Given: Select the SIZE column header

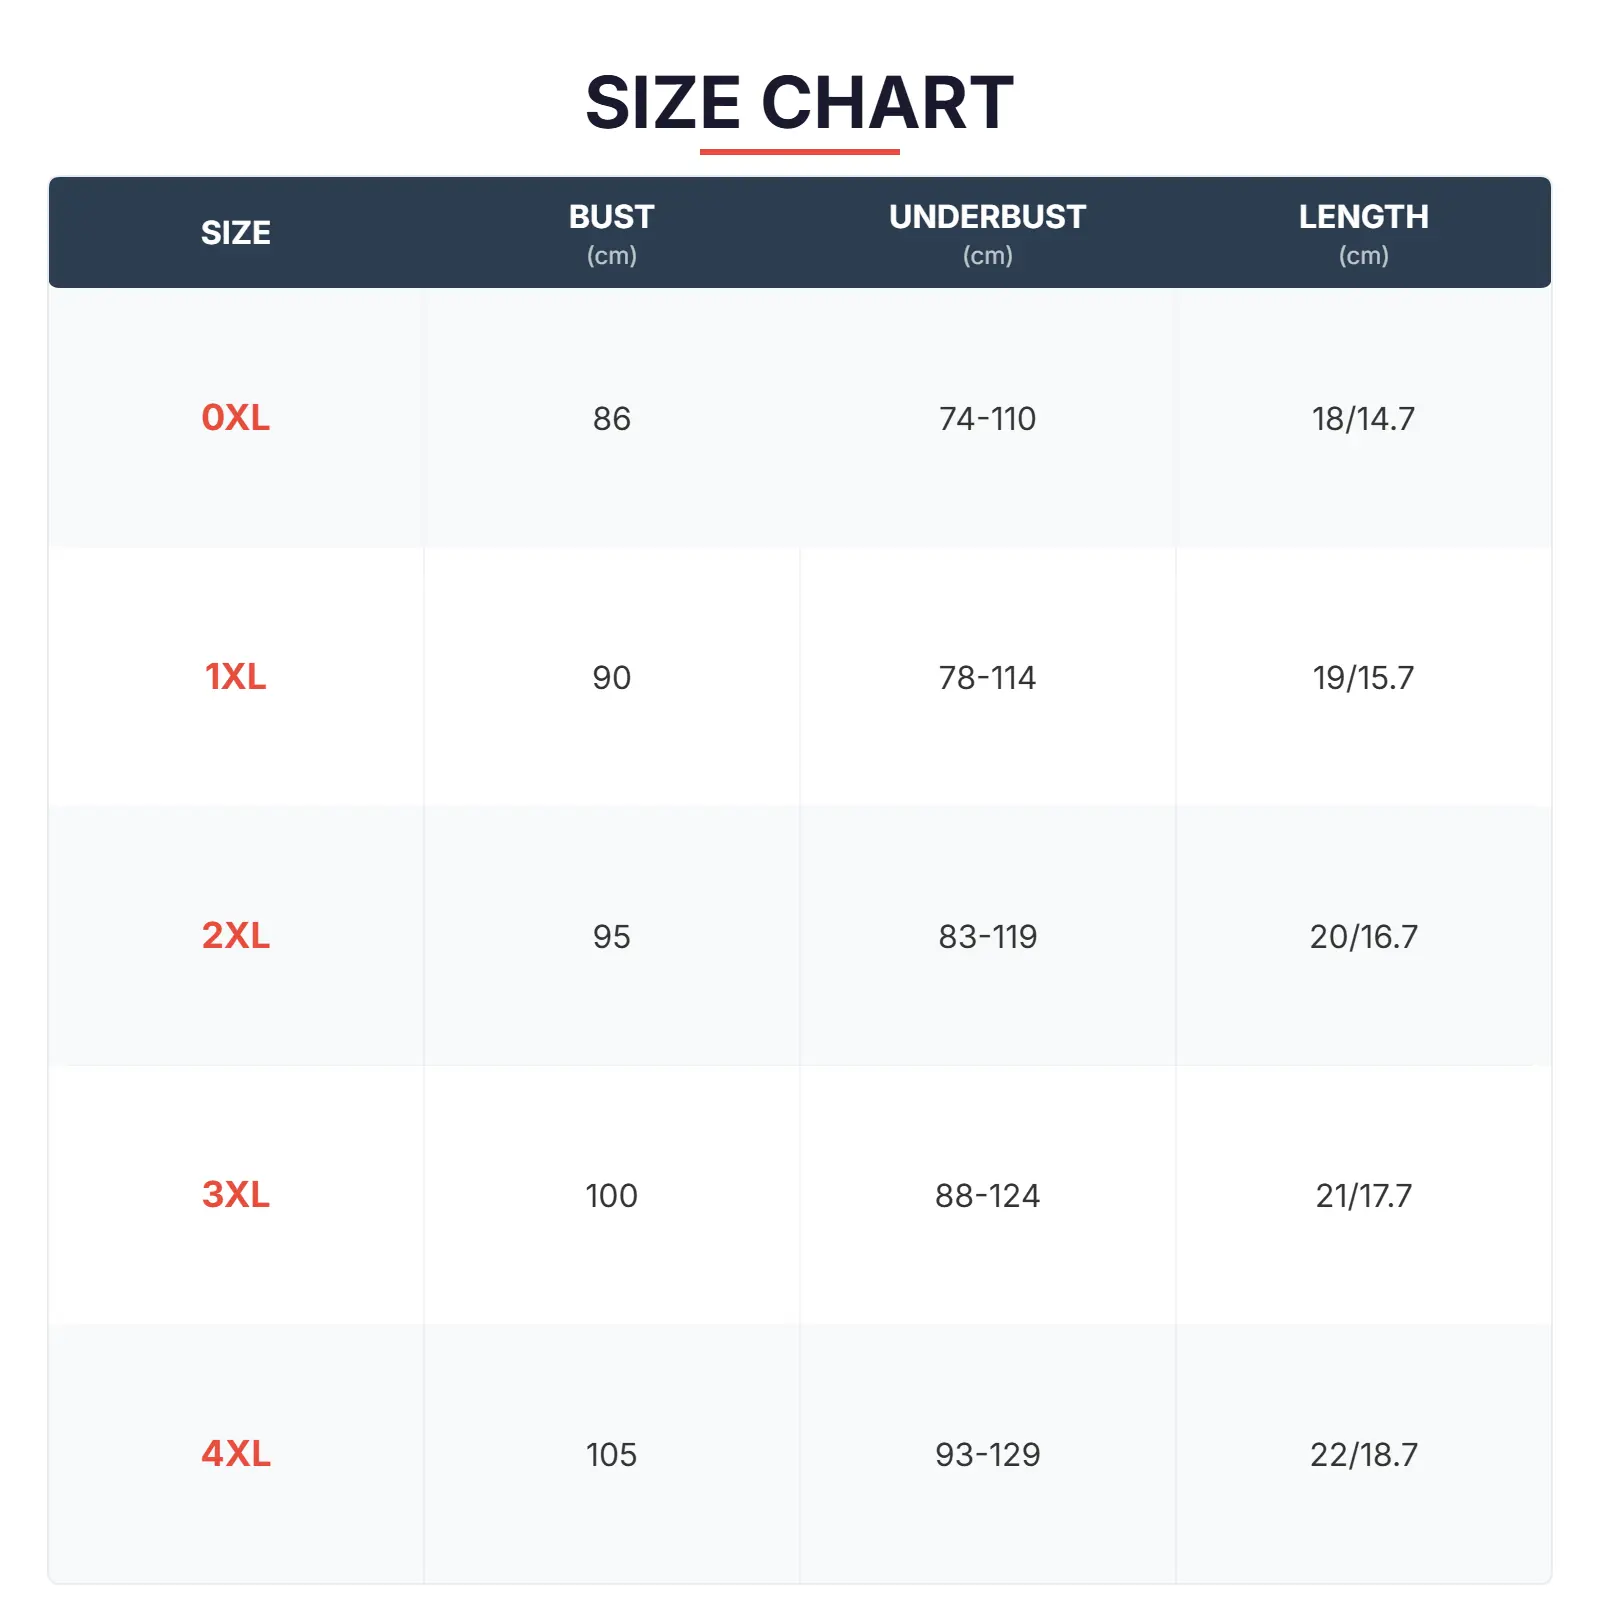Looking at the screenshot, I should tap(236, 233).
